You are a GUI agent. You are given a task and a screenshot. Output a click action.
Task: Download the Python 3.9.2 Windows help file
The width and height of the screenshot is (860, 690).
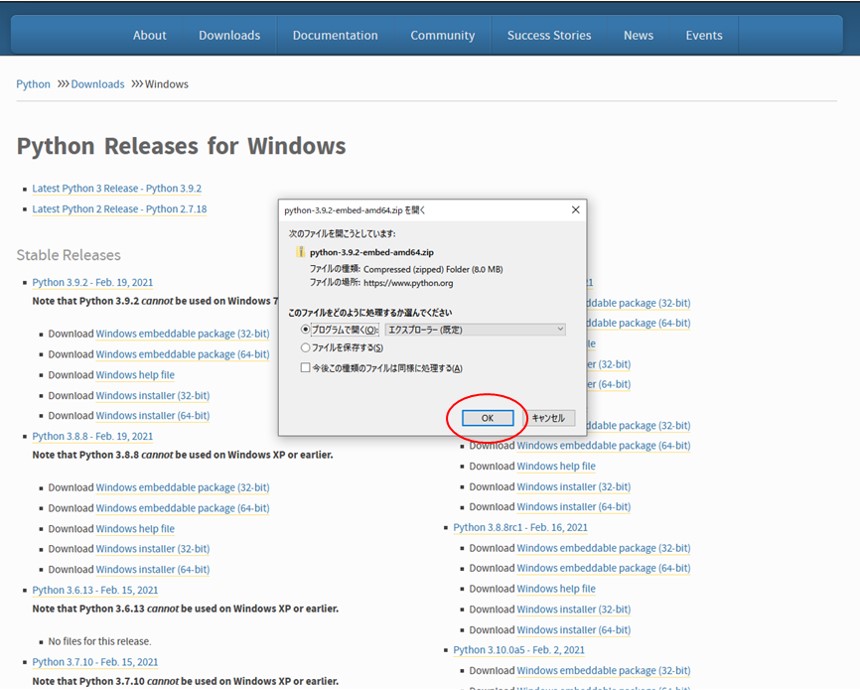(x=135, y=375)
